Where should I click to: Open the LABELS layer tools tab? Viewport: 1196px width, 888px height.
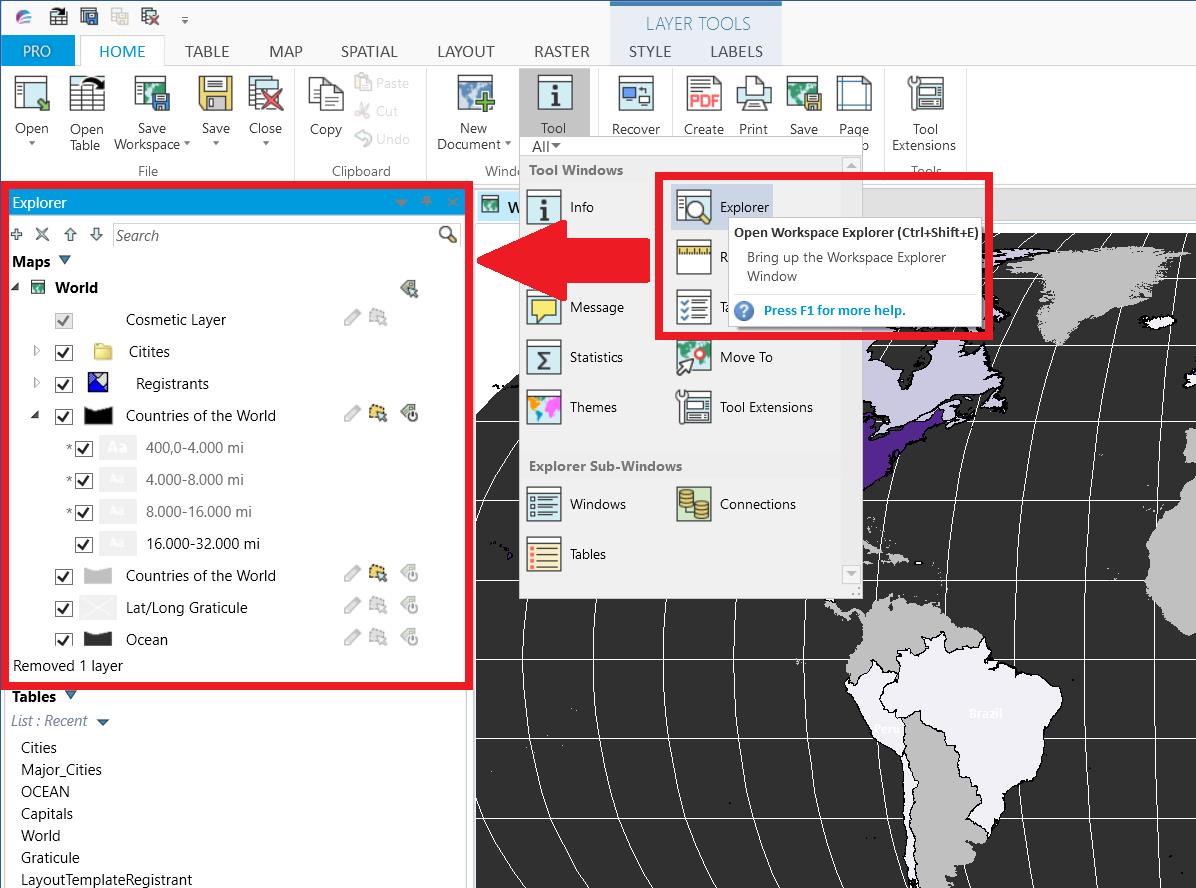coord(736,51)
